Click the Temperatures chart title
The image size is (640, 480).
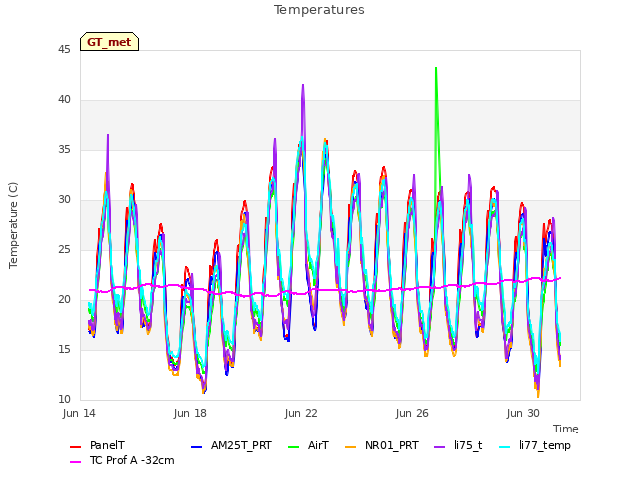click(x=319, y=10)
